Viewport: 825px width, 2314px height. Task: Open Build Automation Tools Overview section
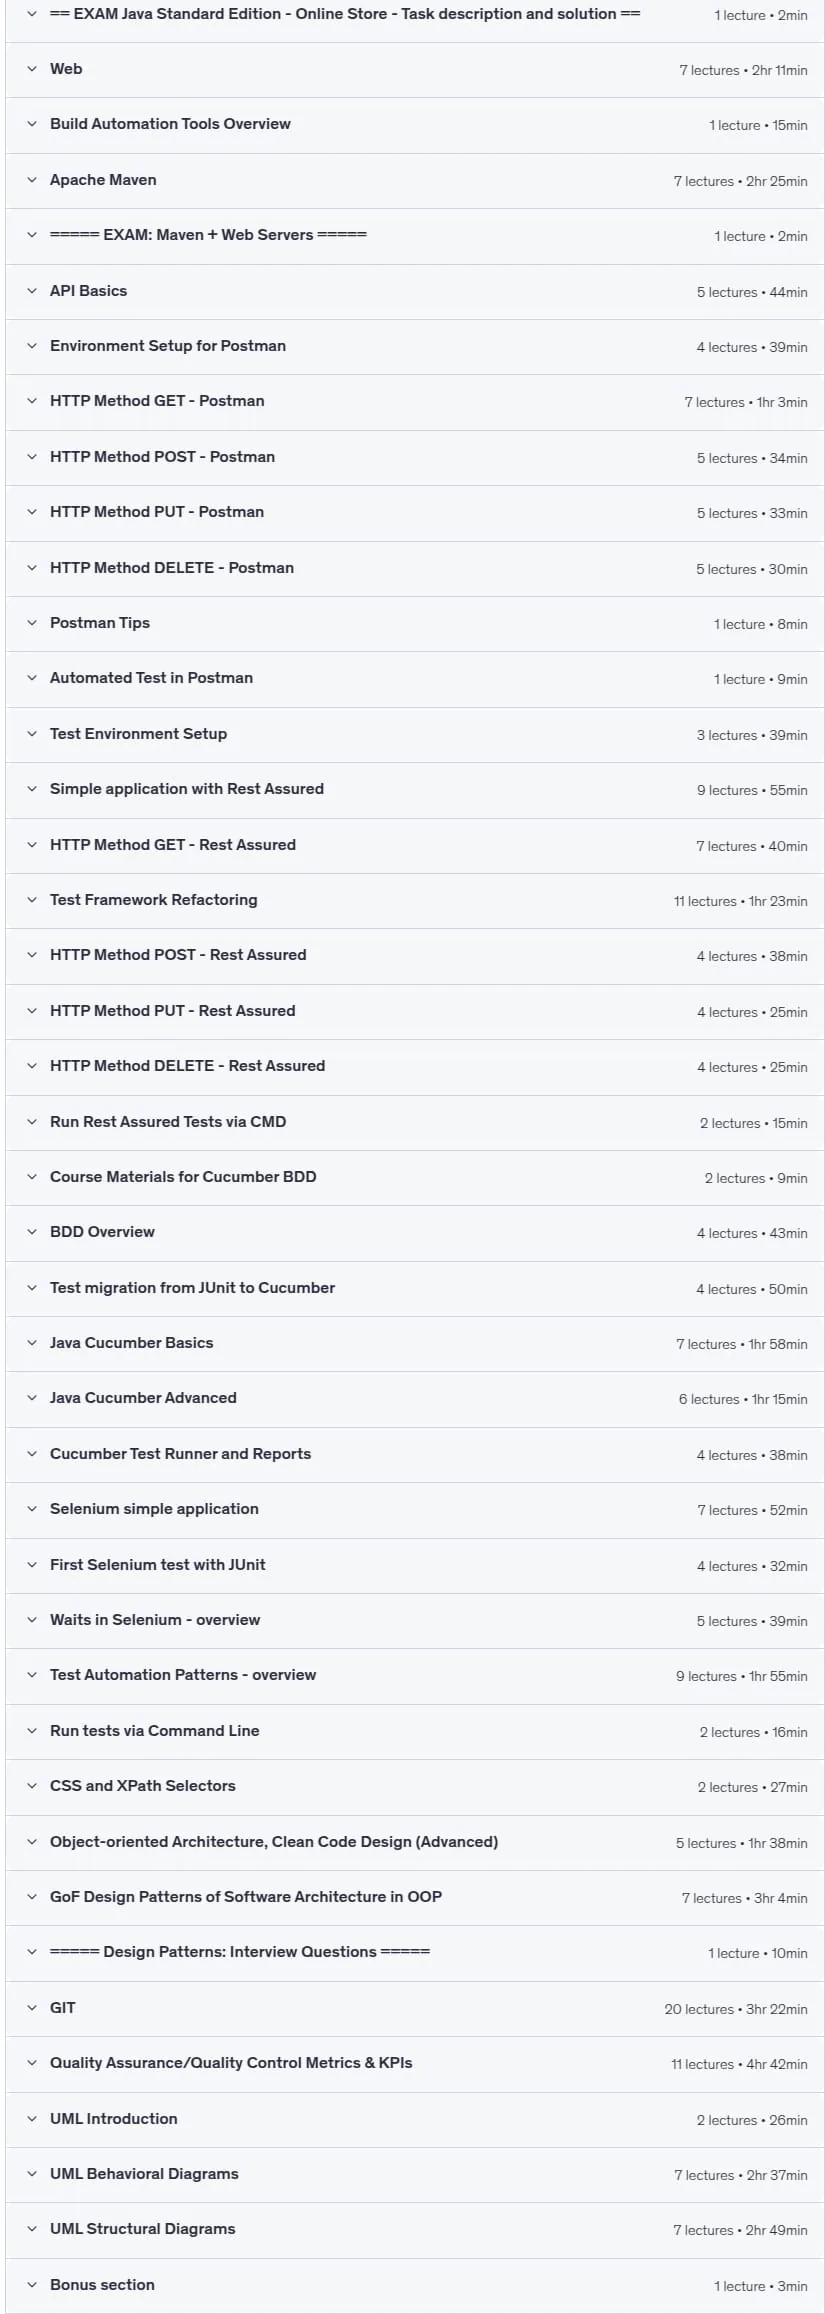(x=415, y=125)
